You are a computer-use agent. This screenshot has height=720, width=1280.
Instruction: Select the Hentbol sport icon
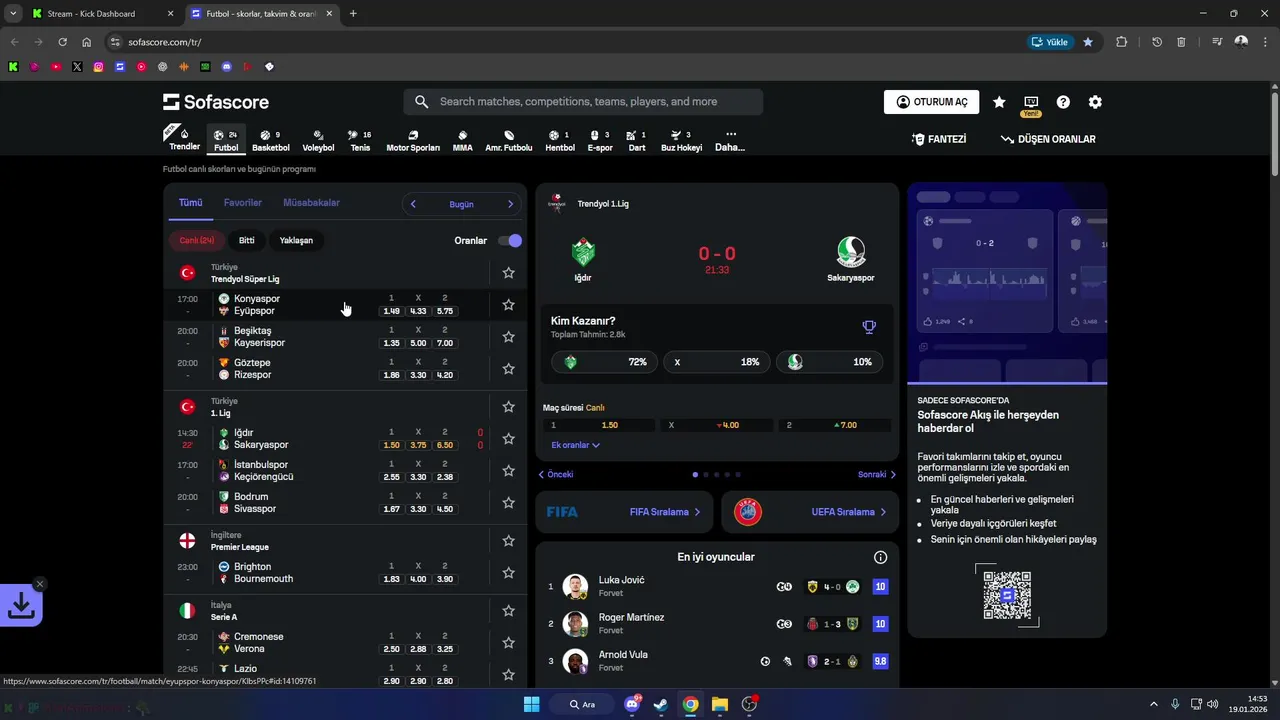pos(560,140)
